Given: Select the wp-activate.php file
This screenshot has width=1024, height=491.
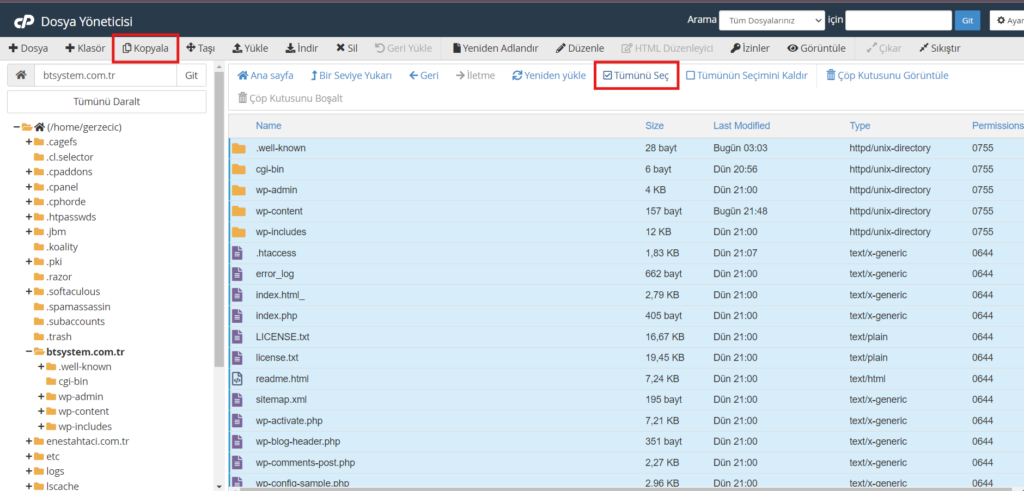Looking at the screenshot, I should coord(626,420).
